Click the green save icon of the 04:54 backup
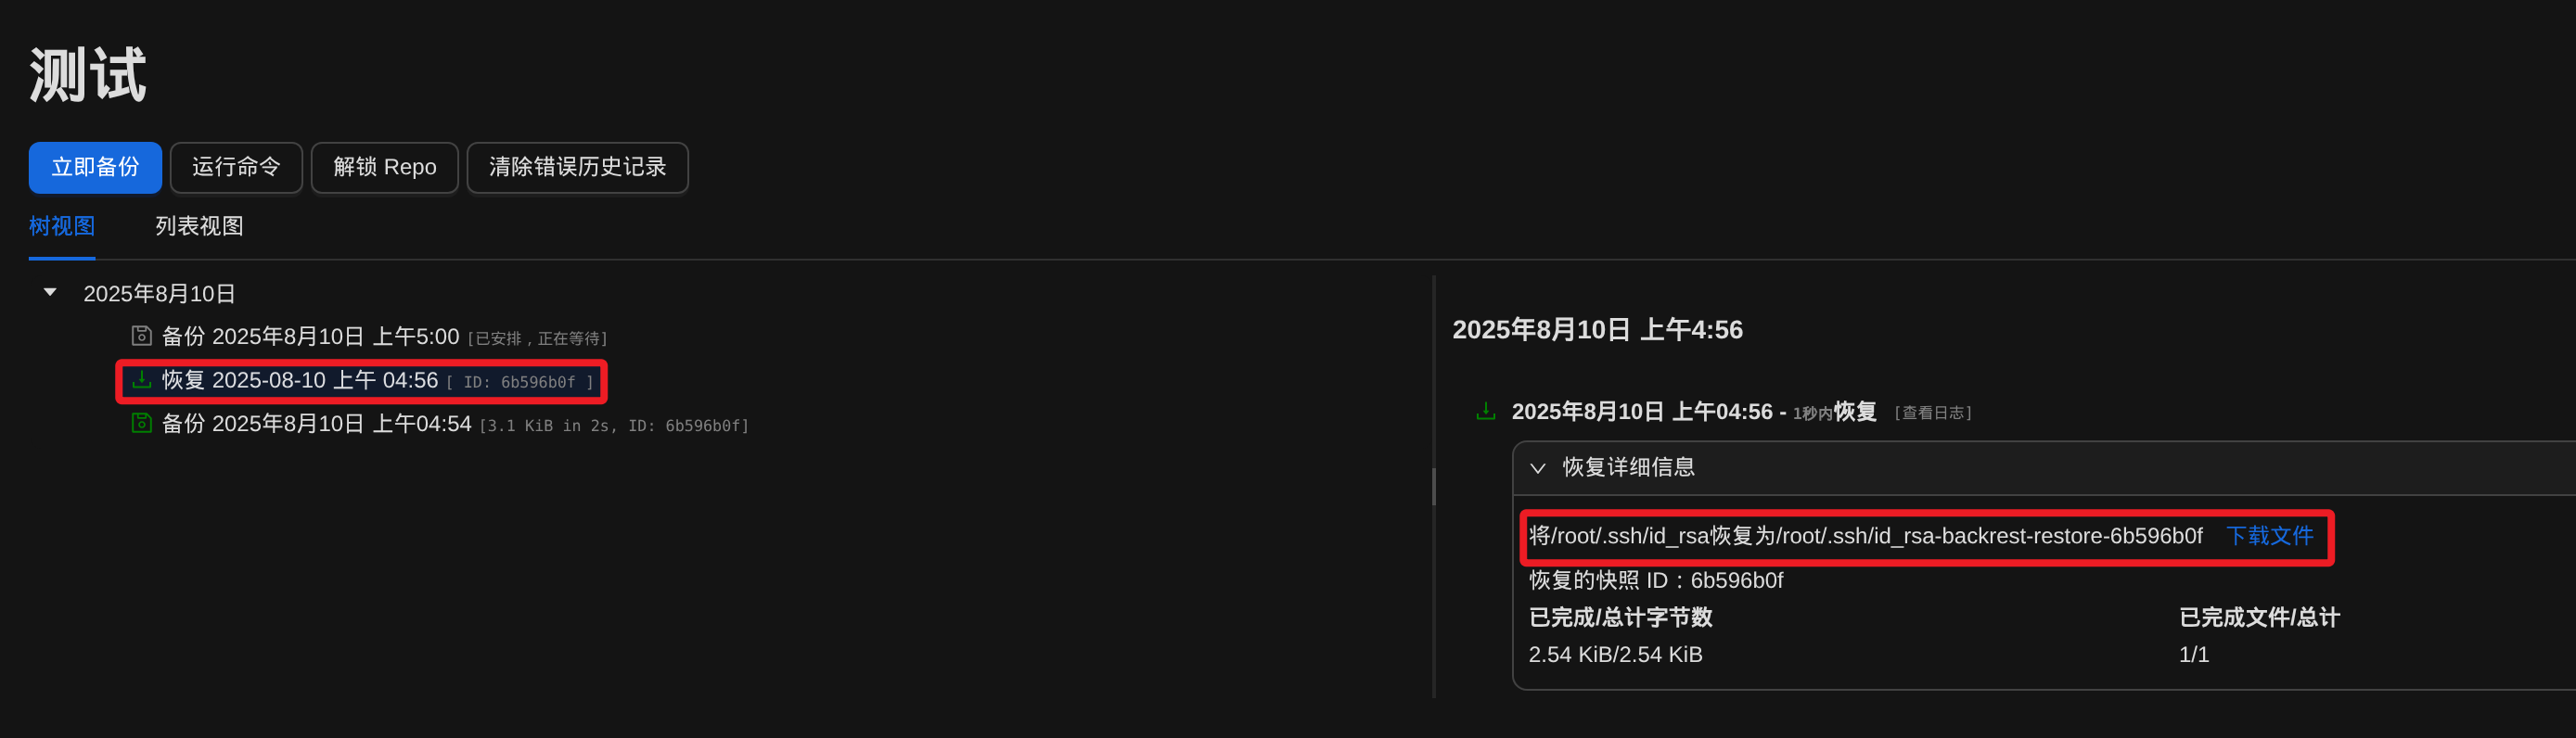This screenshot has width=2576, height=738. pos(142,423)
